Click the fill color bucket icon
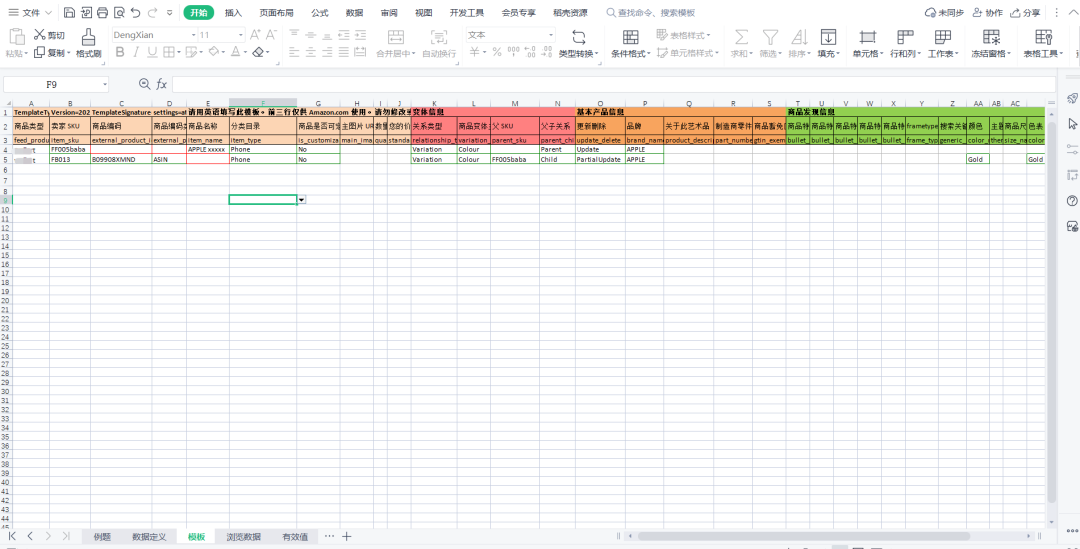 [x=214, y=52]
